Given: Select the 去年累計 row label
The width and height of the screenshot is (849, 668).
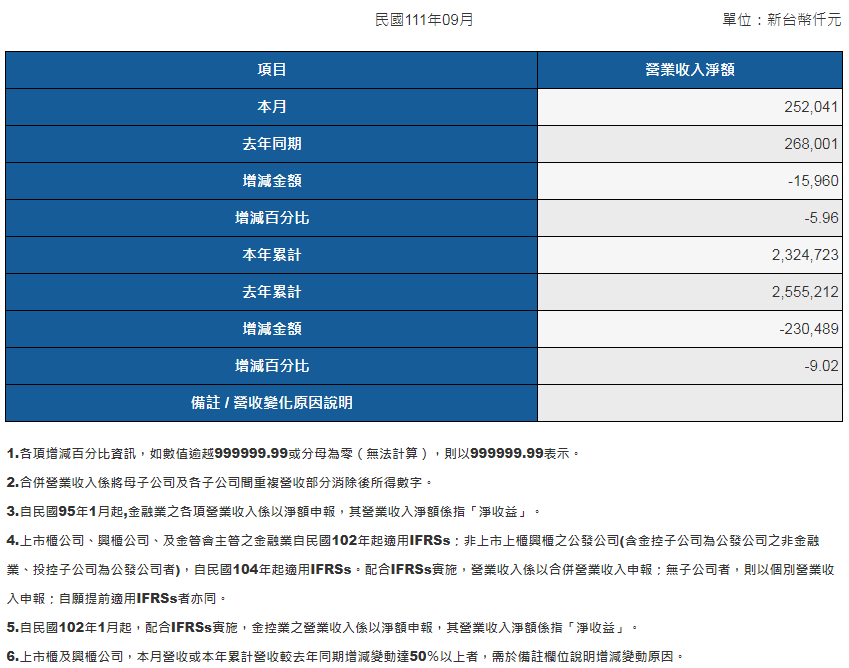Looking at the screenshot, I should click(271, 292).
